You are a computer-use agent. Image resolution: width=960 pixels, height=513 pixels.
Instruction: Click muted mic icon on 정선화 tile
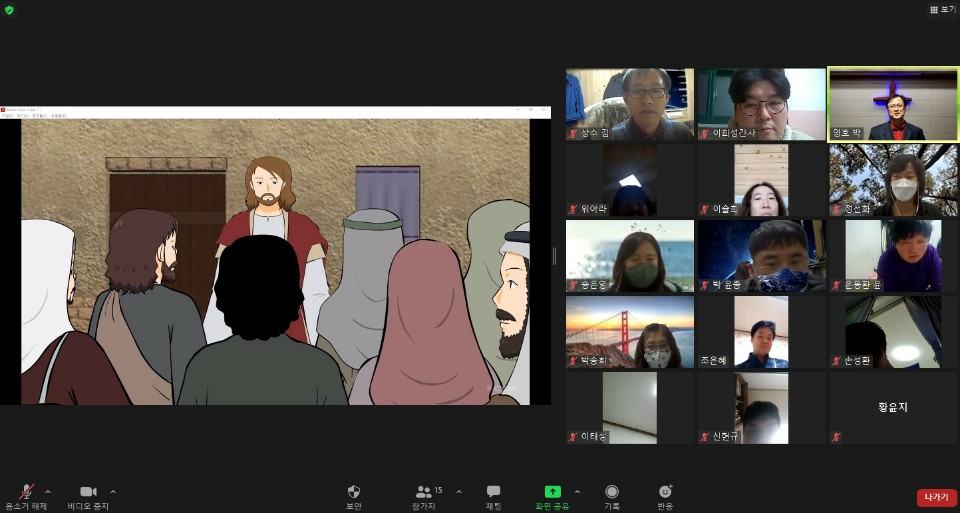click(x=836, y=209)
